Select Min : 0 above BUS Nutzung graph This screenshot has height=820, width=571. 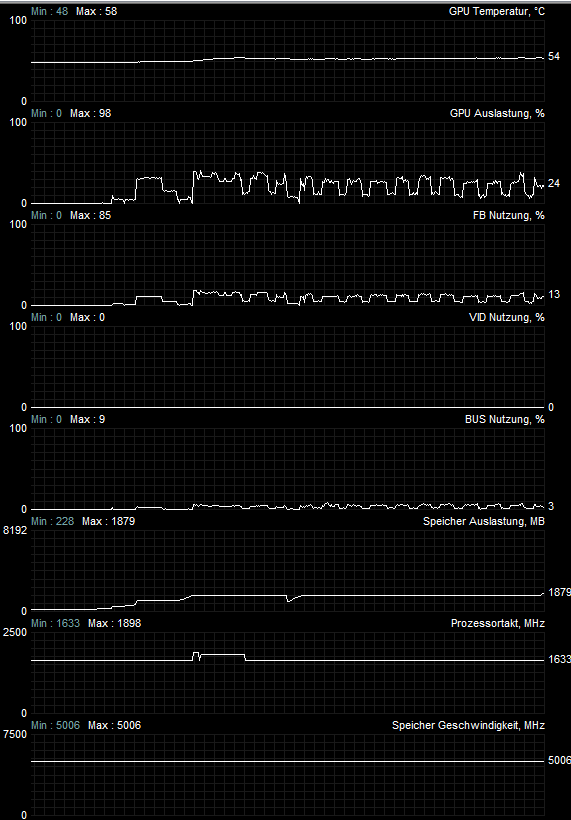click(46, 419)
